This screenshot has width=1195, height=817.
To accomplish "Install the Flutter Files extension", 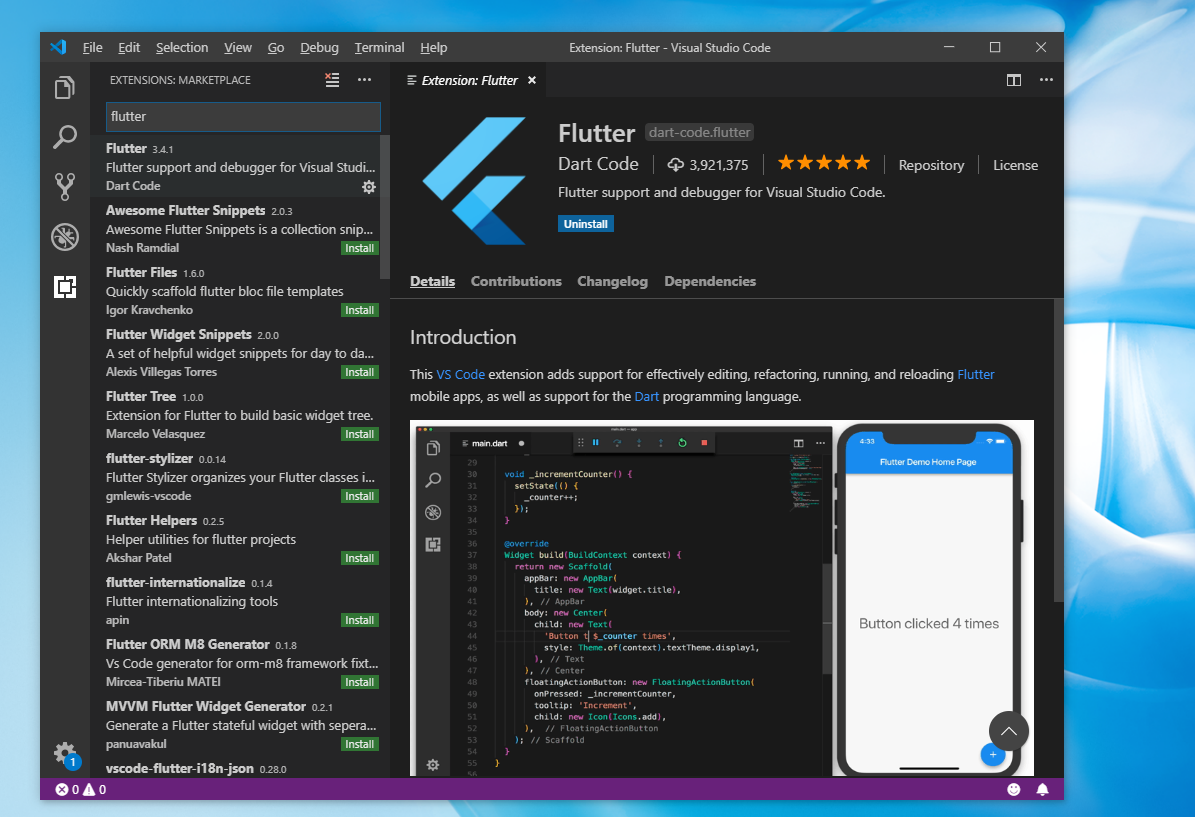I will [x=360, y=310].
